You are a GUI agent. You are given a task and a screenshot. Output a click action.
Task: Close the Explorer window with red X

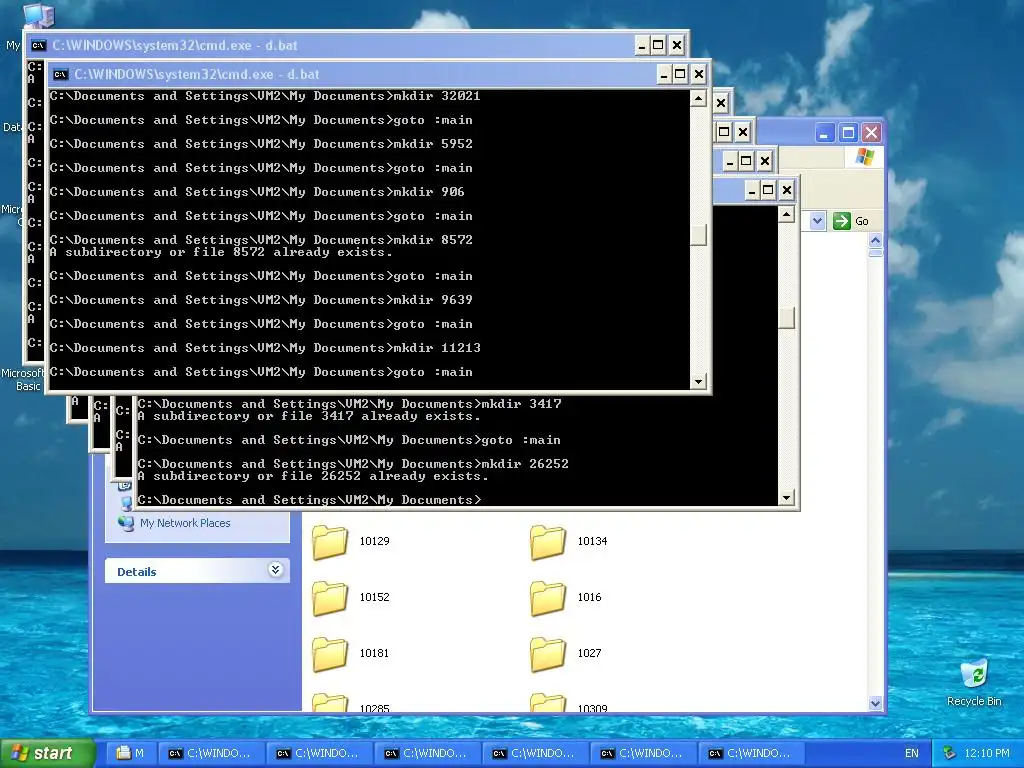click(871, 133)
